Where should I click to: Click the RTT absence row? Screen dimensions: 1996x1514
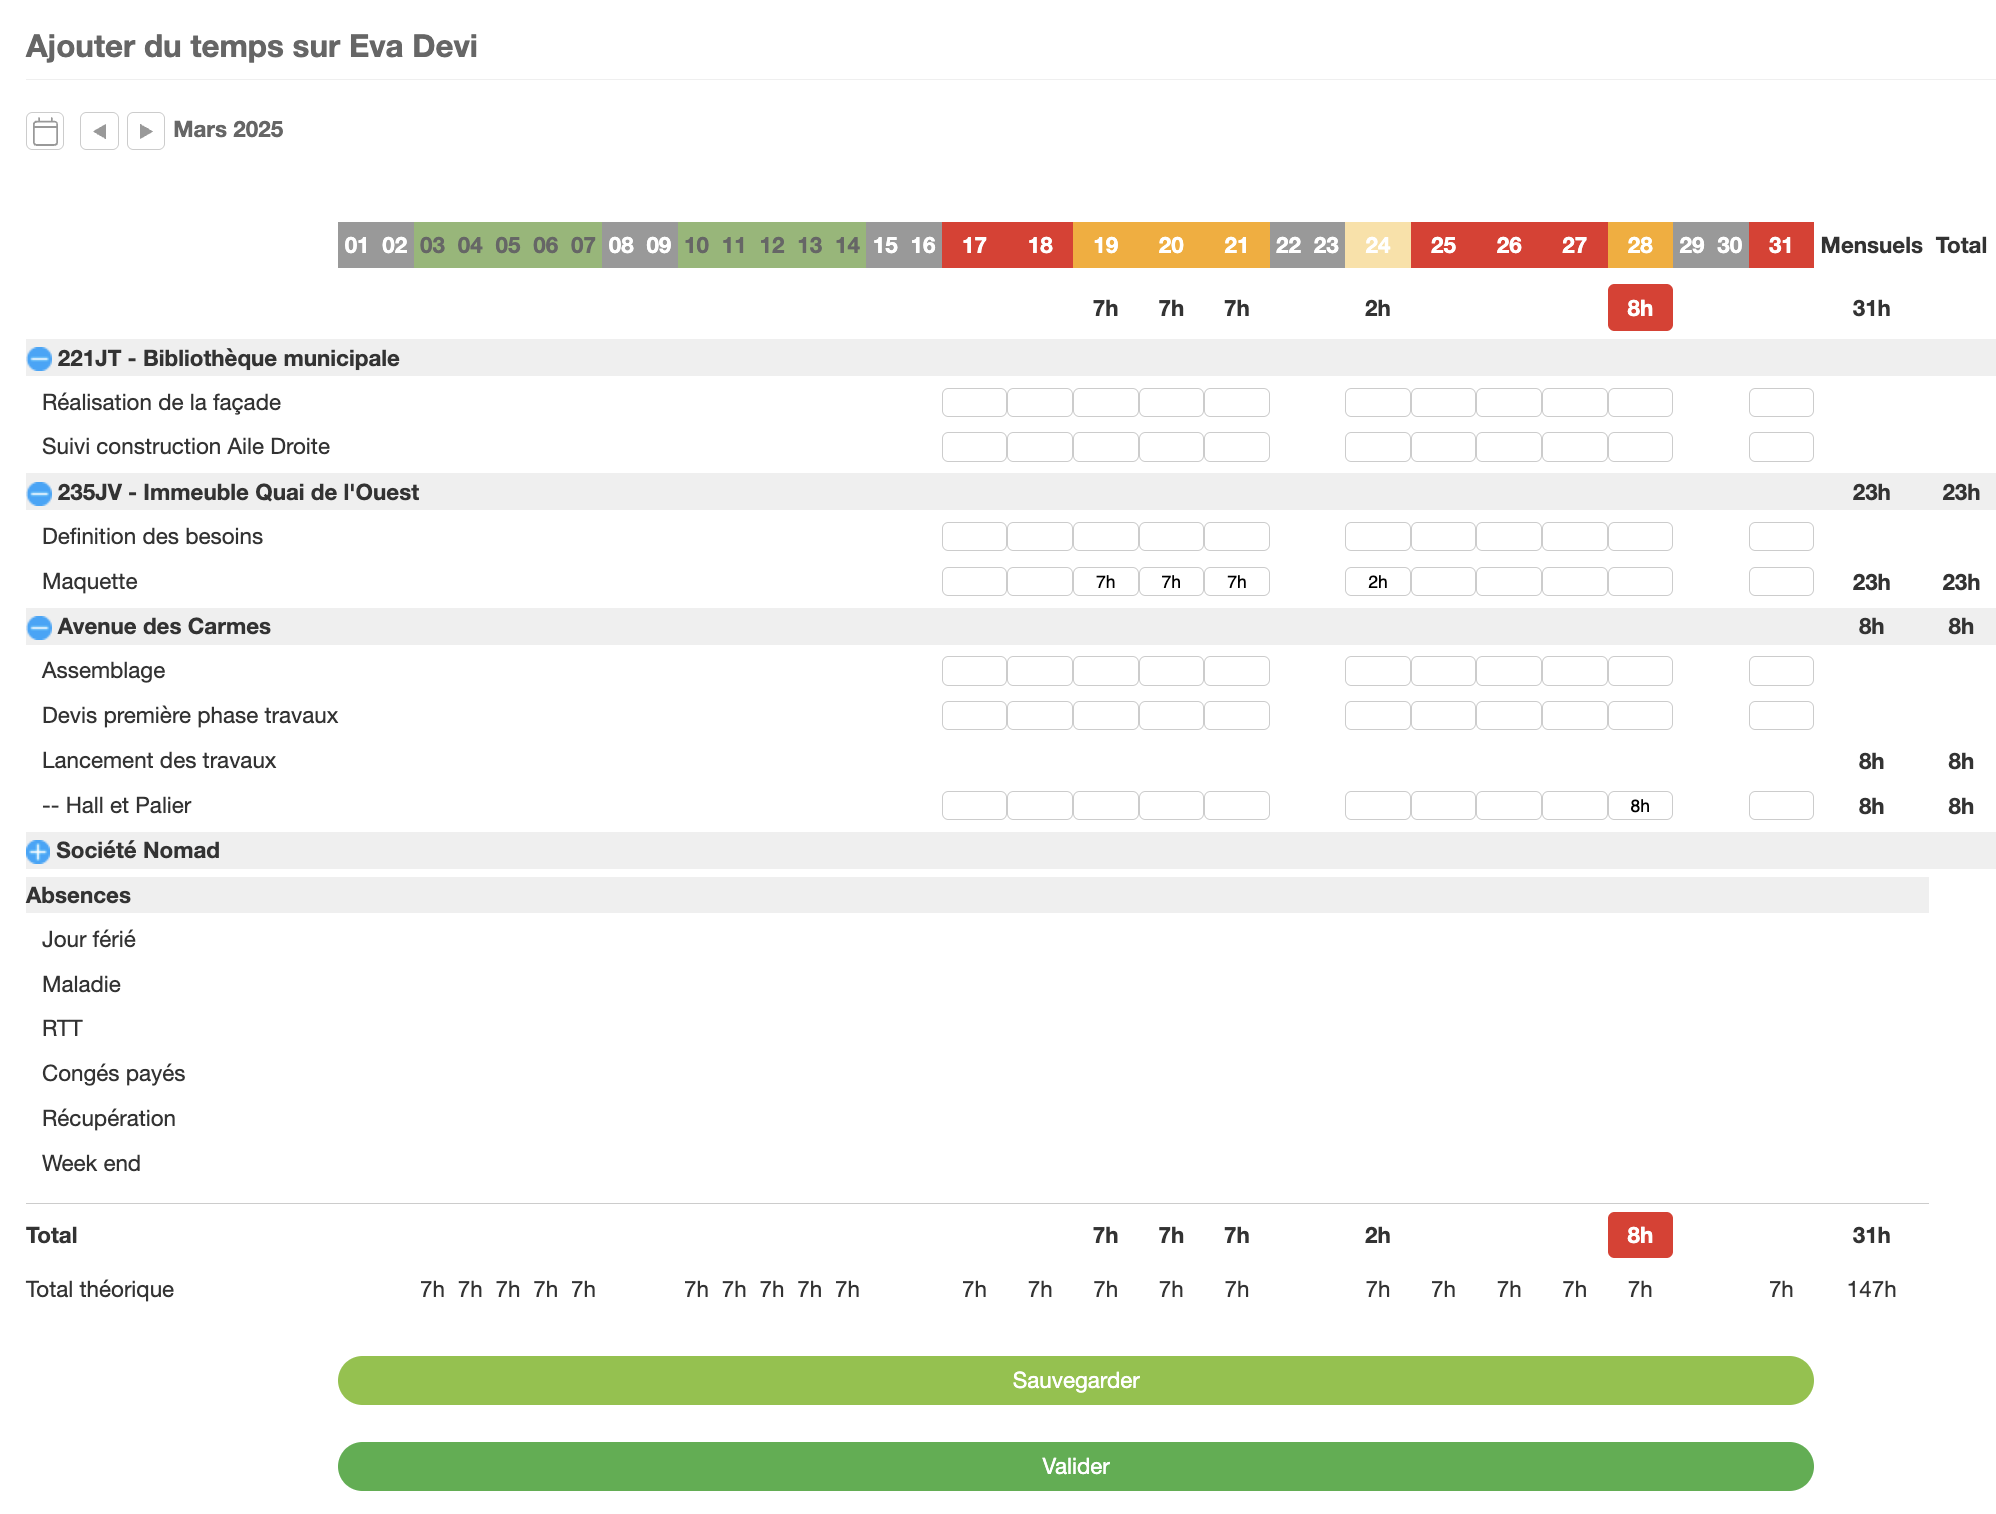(x=62, y=1029)
